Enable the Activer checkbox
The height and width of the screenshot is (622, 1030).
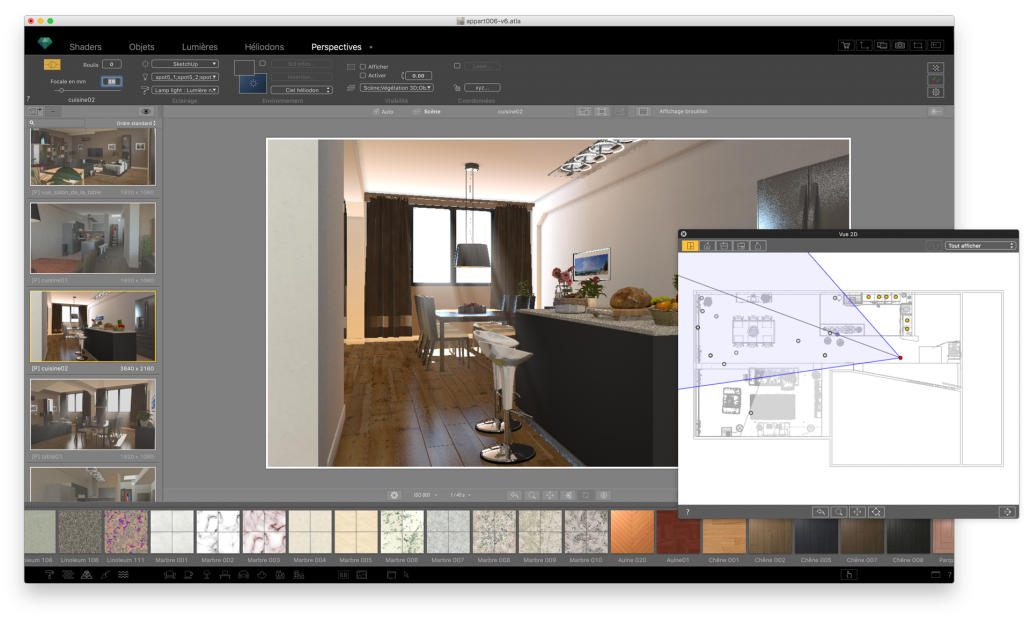[363, 75]
